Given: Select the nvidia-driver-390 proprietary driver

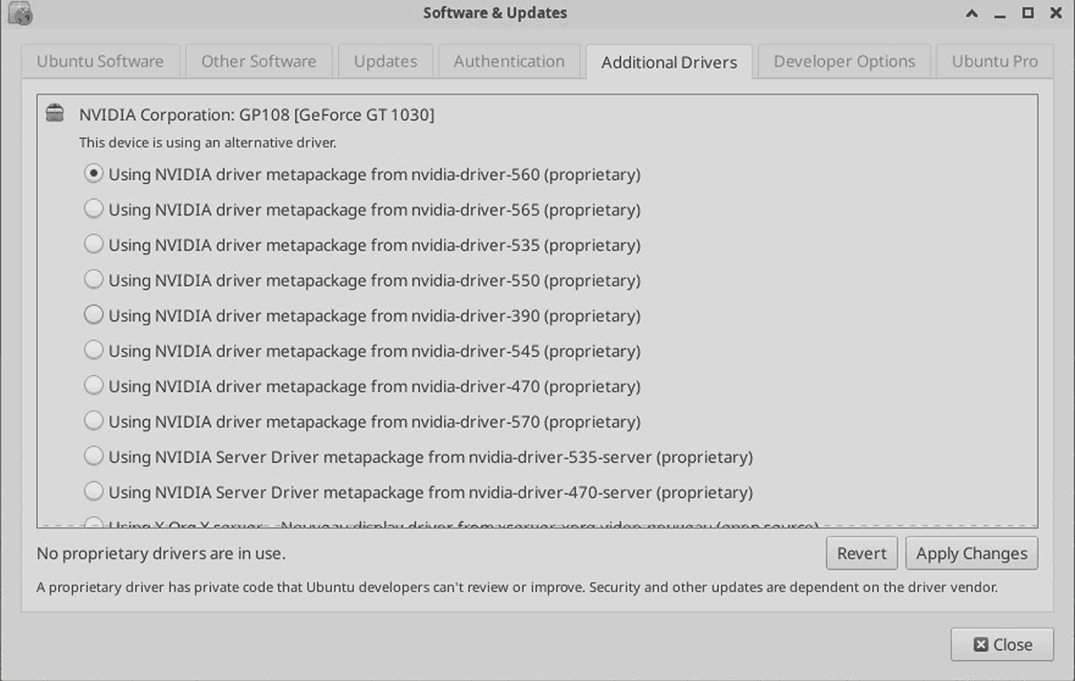Looking at the screenshot, I should pos(93,314).
